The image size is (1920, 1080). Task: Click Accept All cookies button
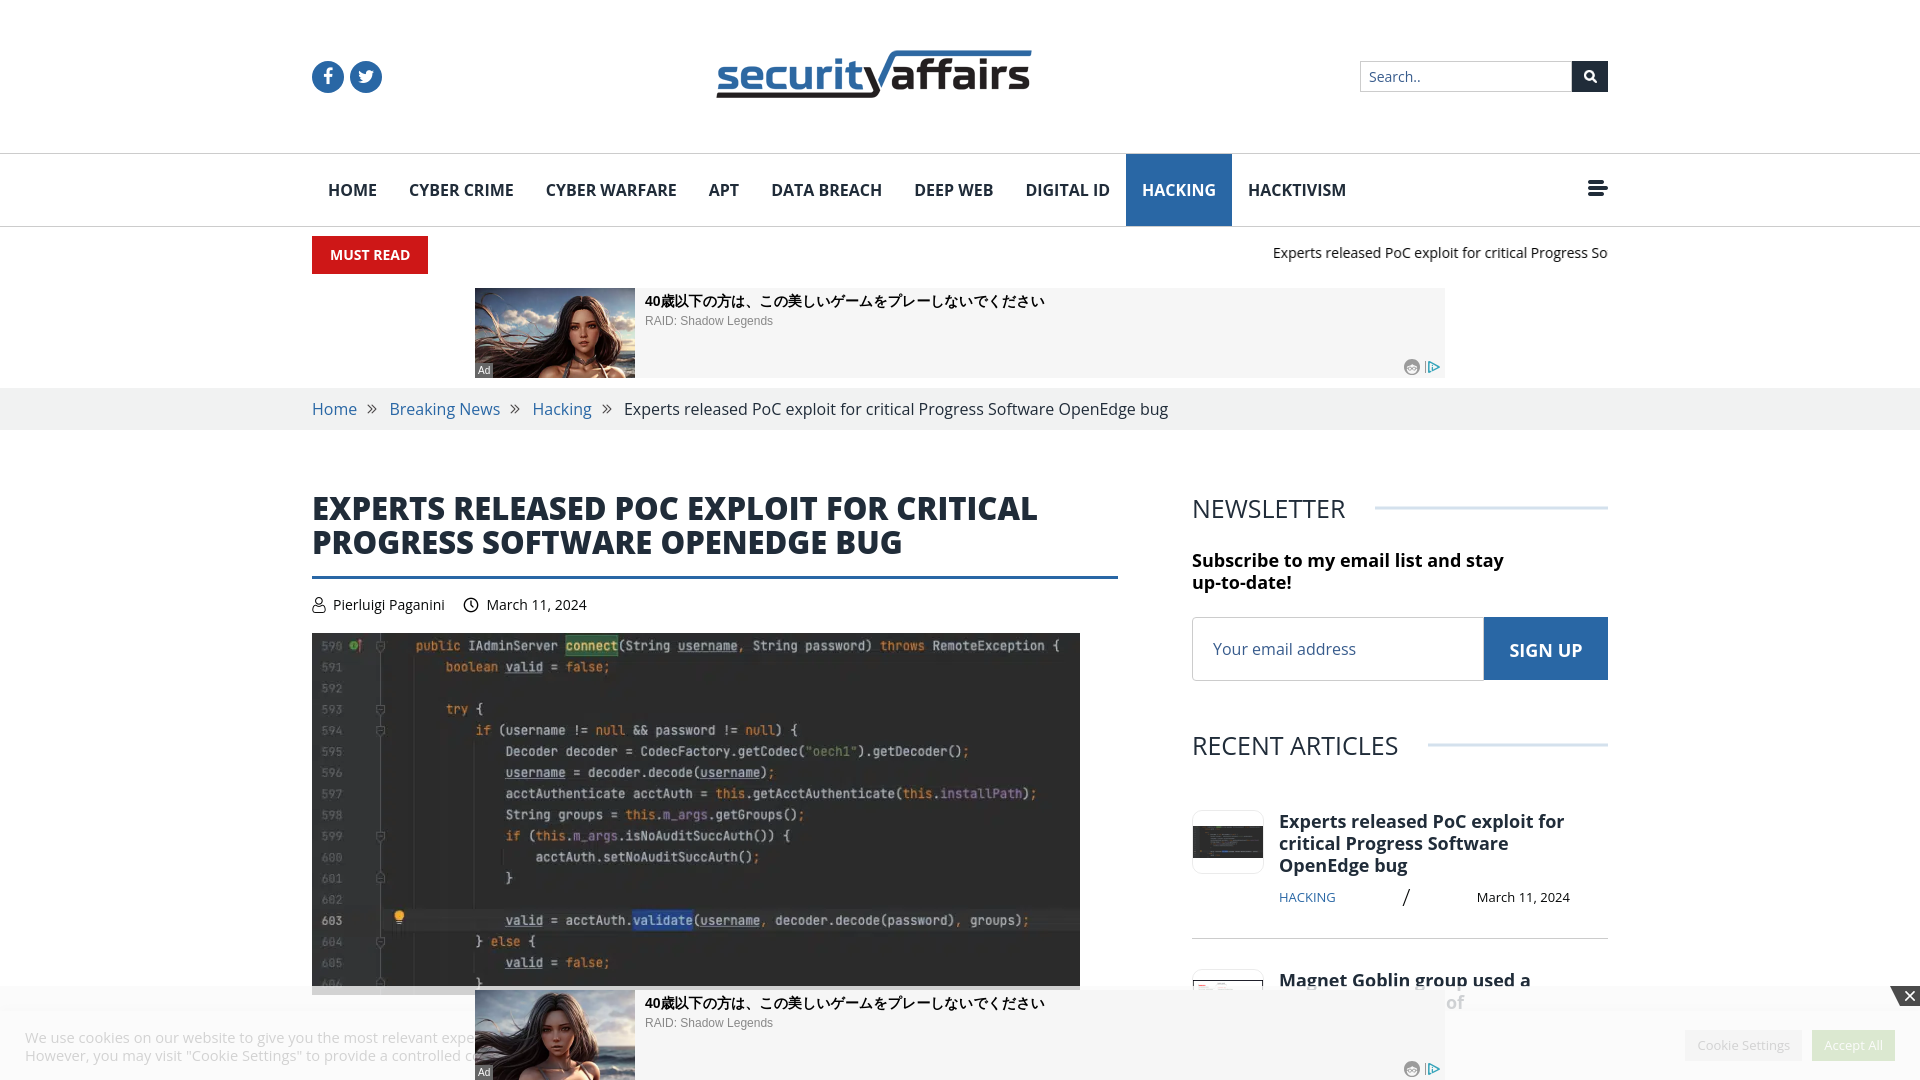(1853, 1044)
